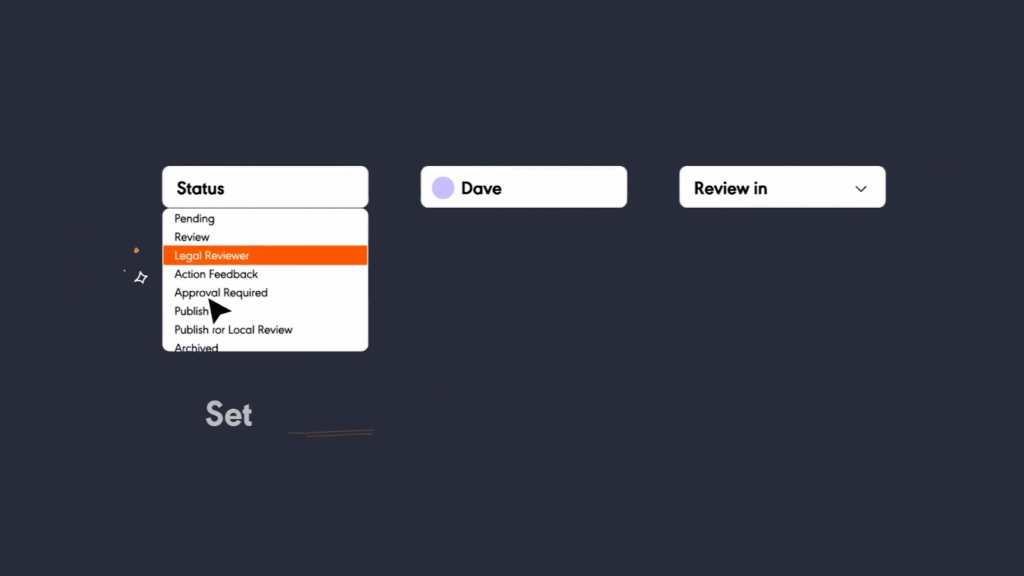Screen dimensions: 1024x576
Task: Click the orange scribble underline
Action: pos(331,433)
